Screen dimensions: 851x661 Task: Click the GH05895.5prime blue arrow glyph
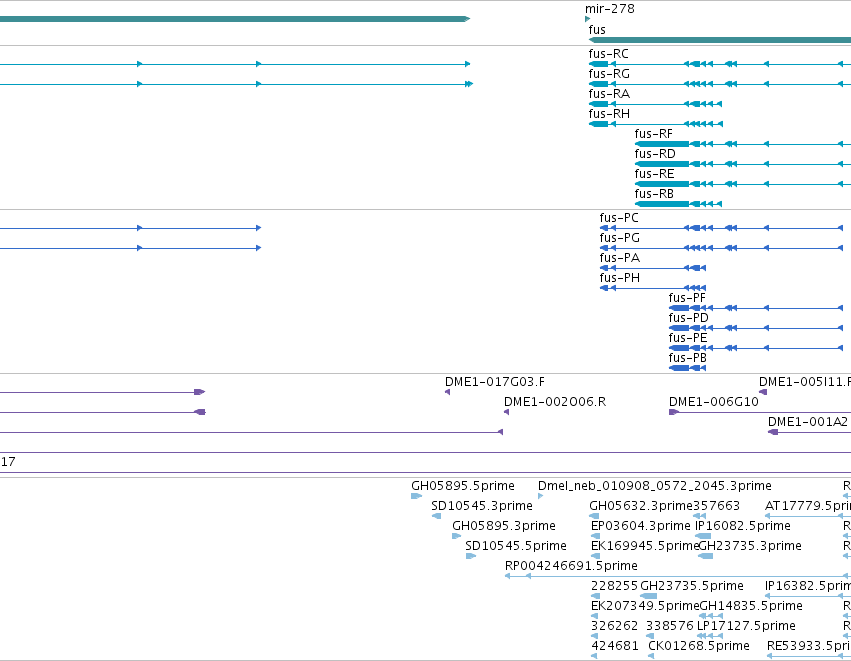[416, 496]
